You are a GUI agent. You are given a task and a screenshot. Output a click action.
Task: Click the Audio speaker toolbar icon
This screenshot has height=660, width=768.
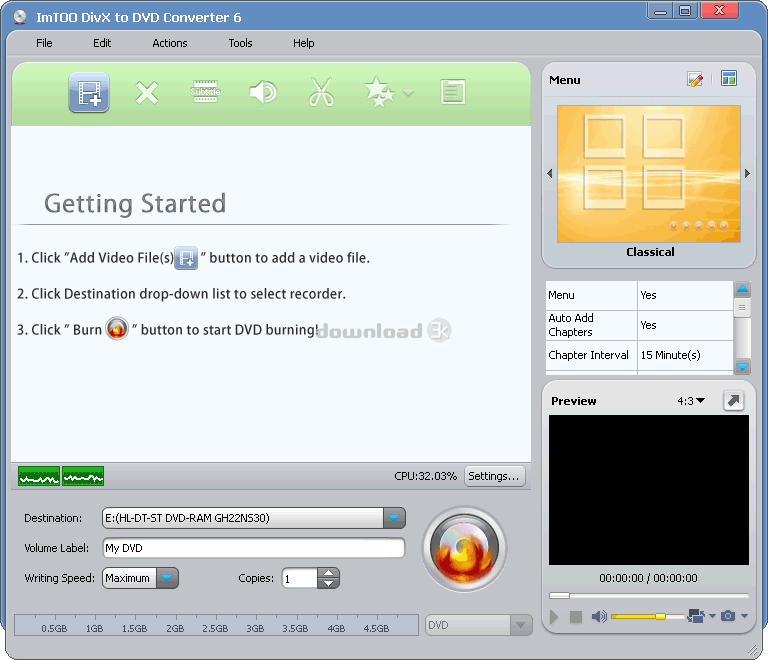[262, 93]
